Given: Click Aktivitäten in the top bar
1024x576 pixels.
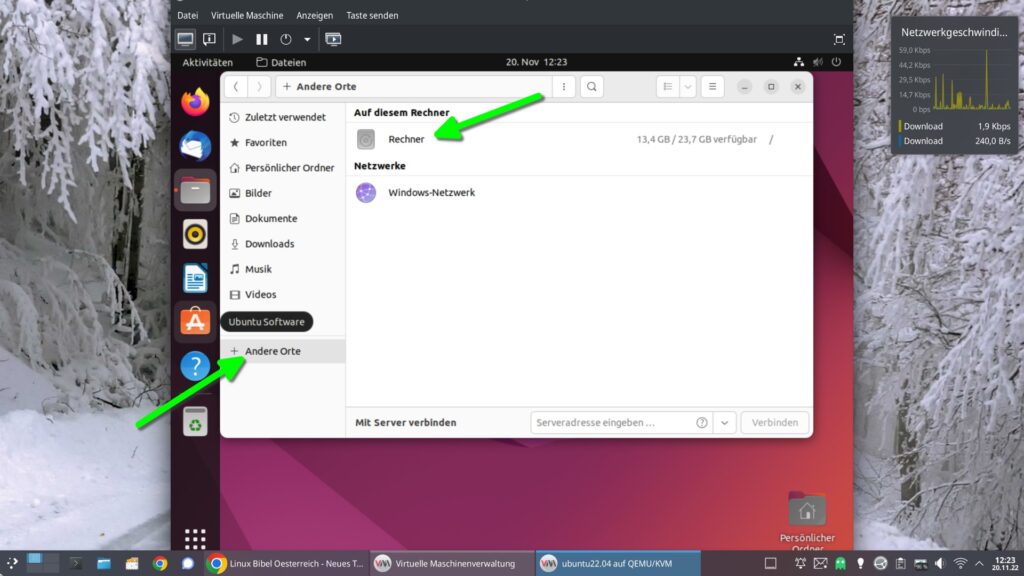Looking at the screenshot, I should click(x=207, y=62).
